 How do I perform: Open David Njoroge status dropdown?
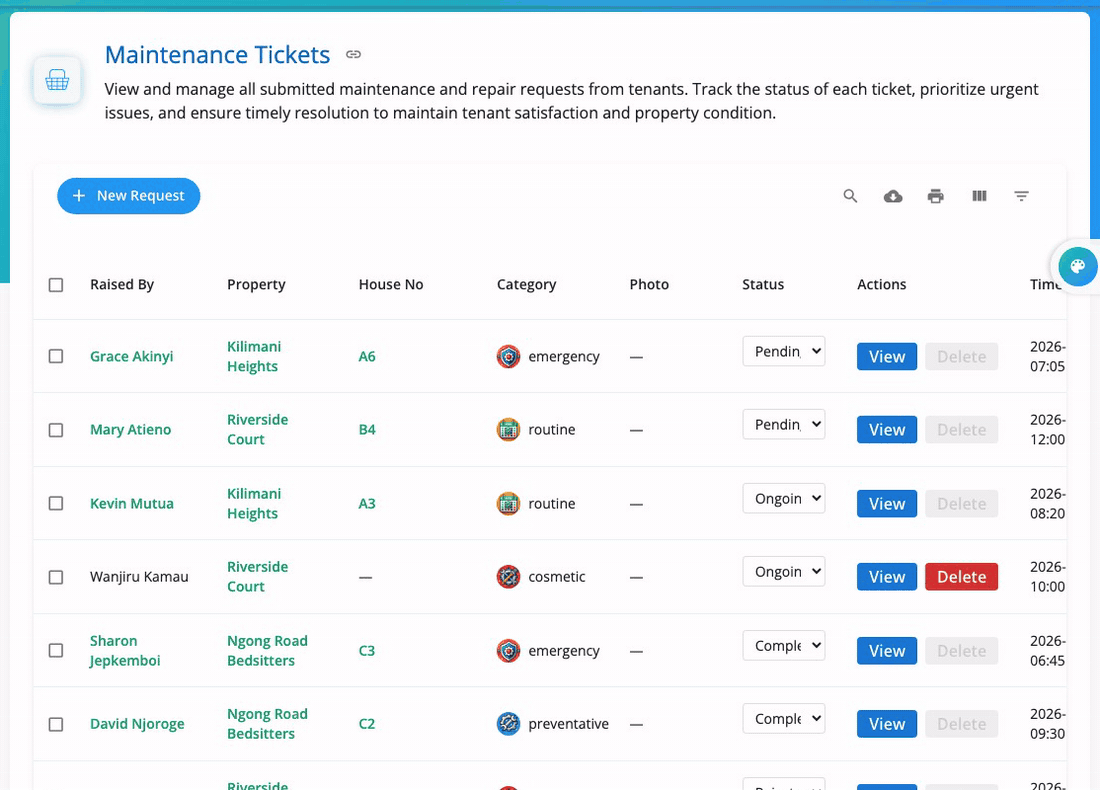pos(784,718)
